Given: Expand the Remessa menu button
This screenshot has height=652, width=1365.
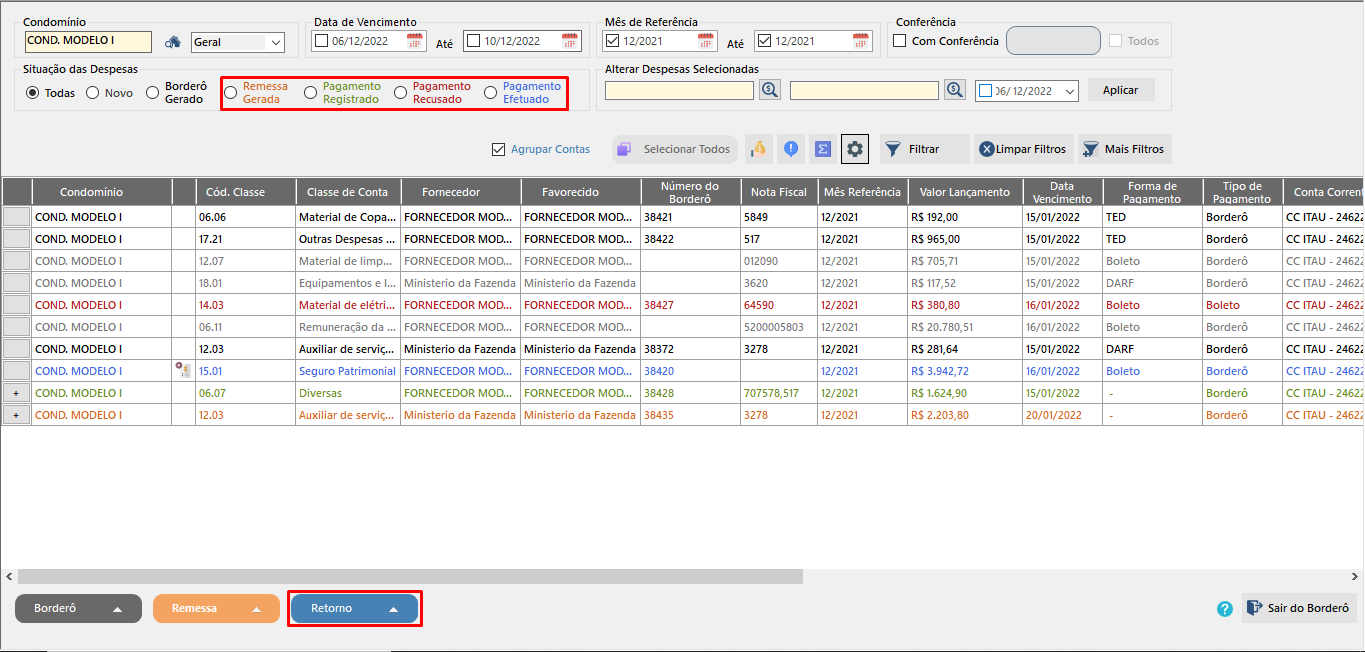Looking at the screenshot, I should pyautogui.click(x=216, y=608).
